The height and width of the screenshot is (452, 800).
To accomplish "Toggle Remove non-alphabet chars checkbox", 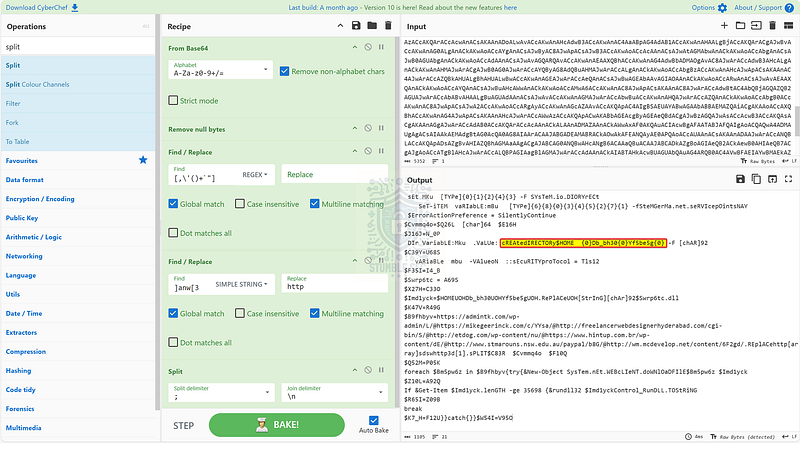I will pyautogui.click(x=284, y=71).
